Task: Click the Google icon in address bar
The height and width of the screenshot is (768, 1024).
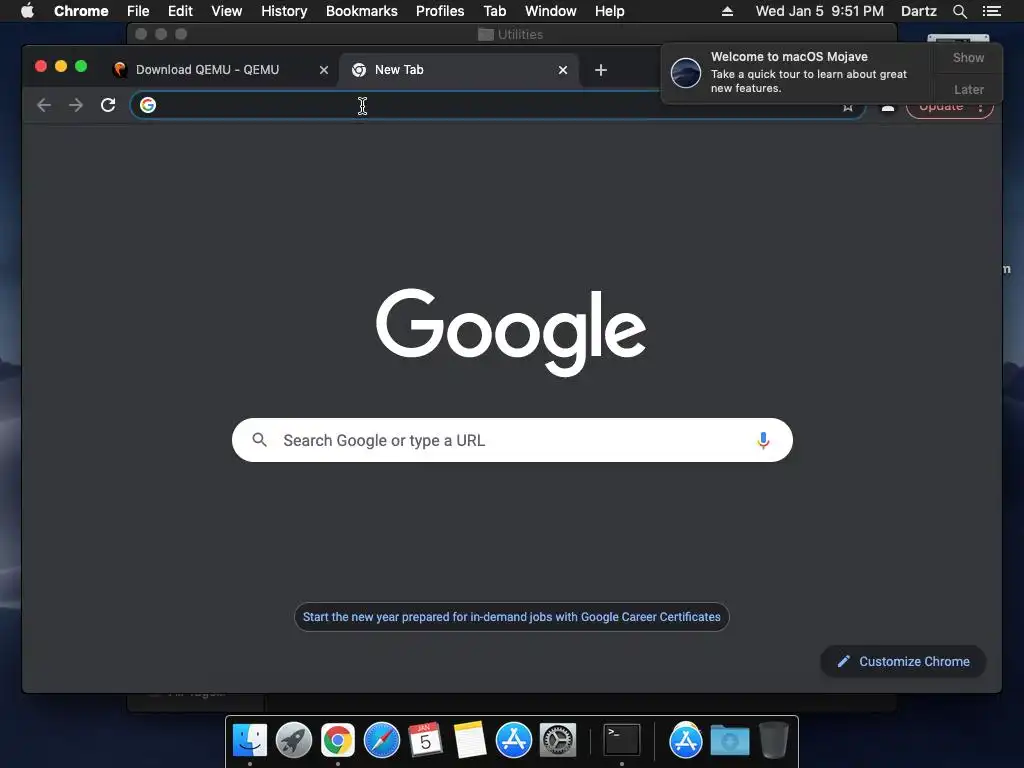Action: tap(148, 105)
